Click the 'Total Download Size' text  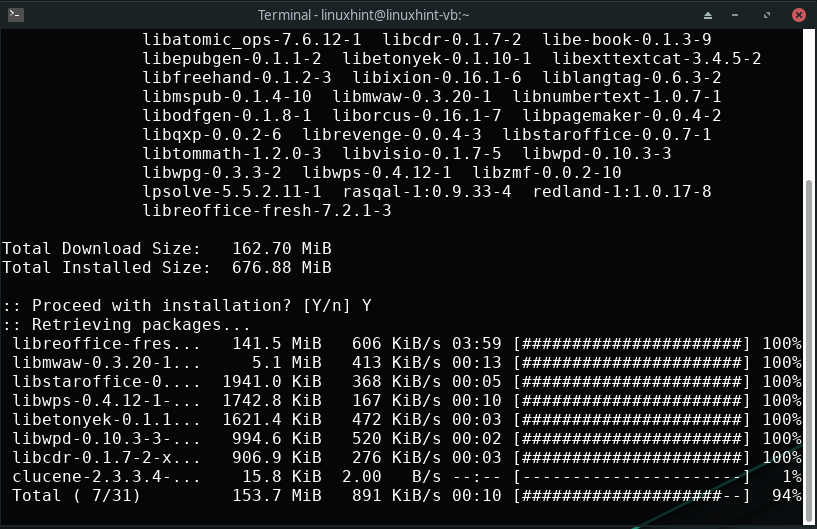click(102, 249)
